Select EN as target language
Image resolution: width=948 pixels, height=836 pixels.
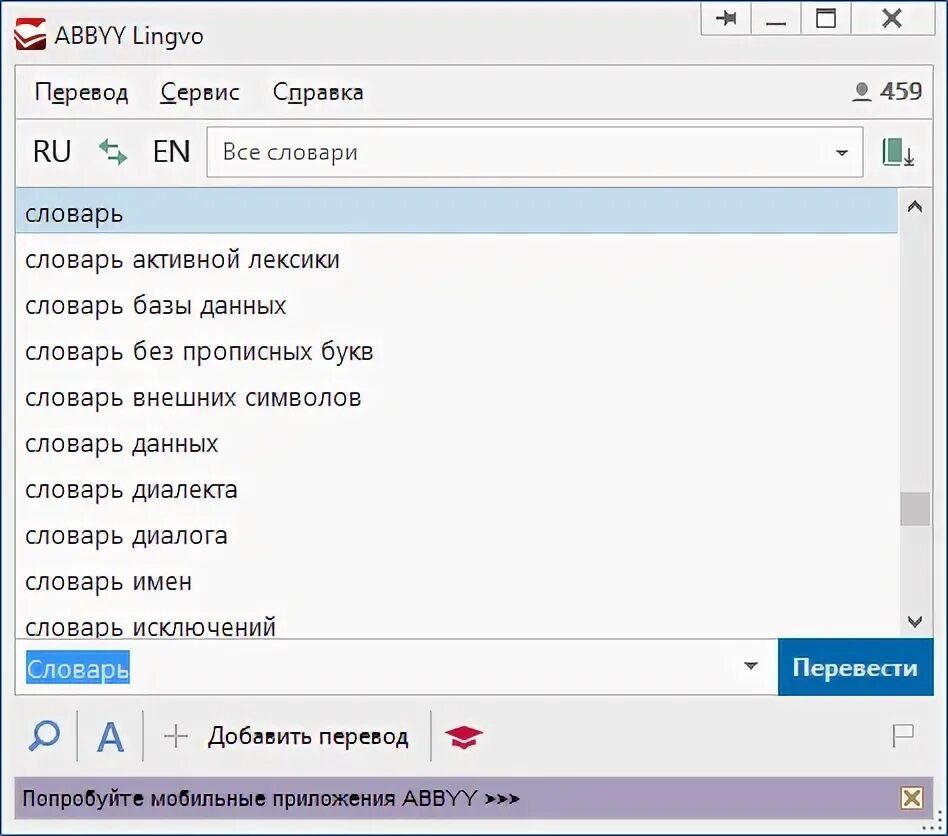coord(172,151)
